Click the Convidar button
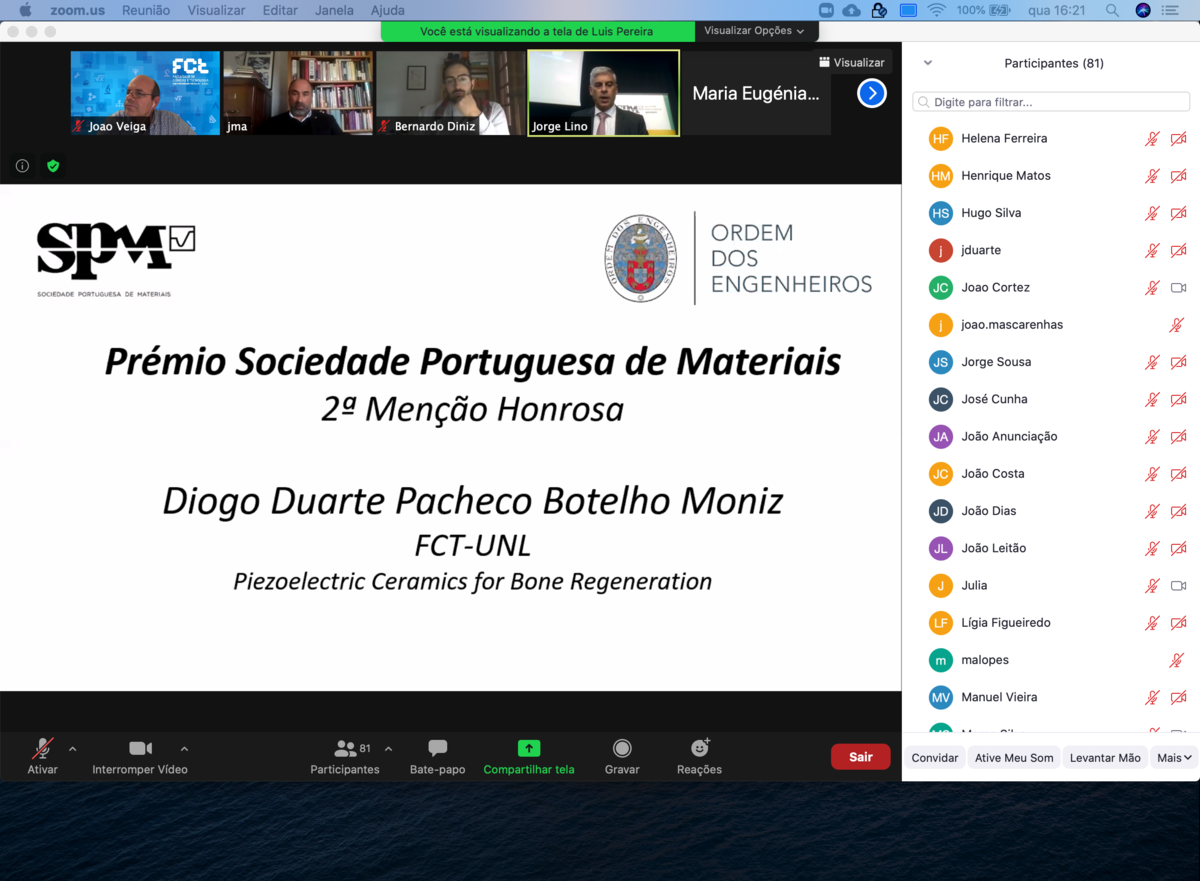Viewport: 1200px width, 881px height. pyautogui.click(x=935, y=758)
